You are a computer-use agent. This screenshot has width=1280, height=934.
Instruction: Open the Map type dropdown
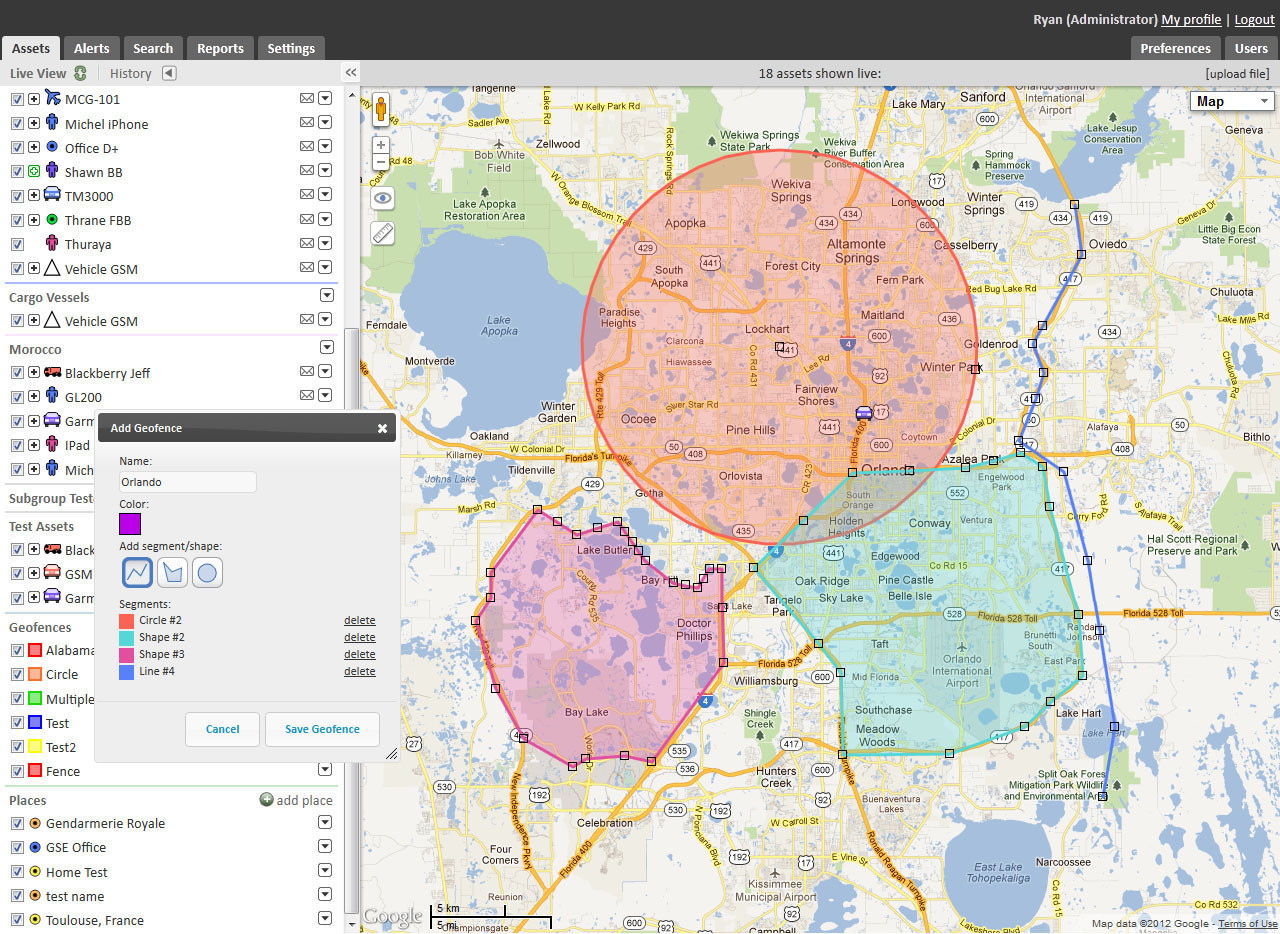tap(1231, 101)
